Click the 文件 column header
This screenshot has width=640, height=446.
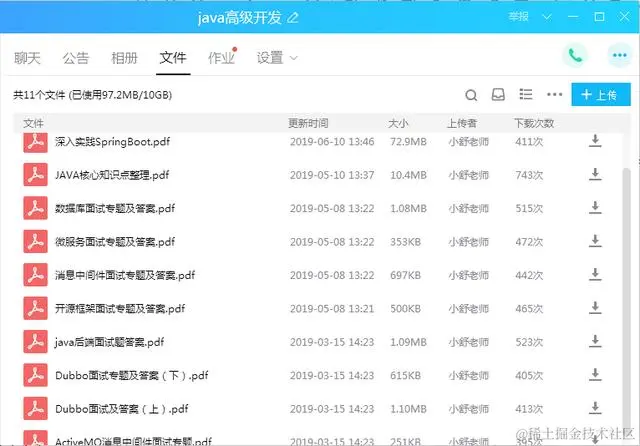point(33,123)
